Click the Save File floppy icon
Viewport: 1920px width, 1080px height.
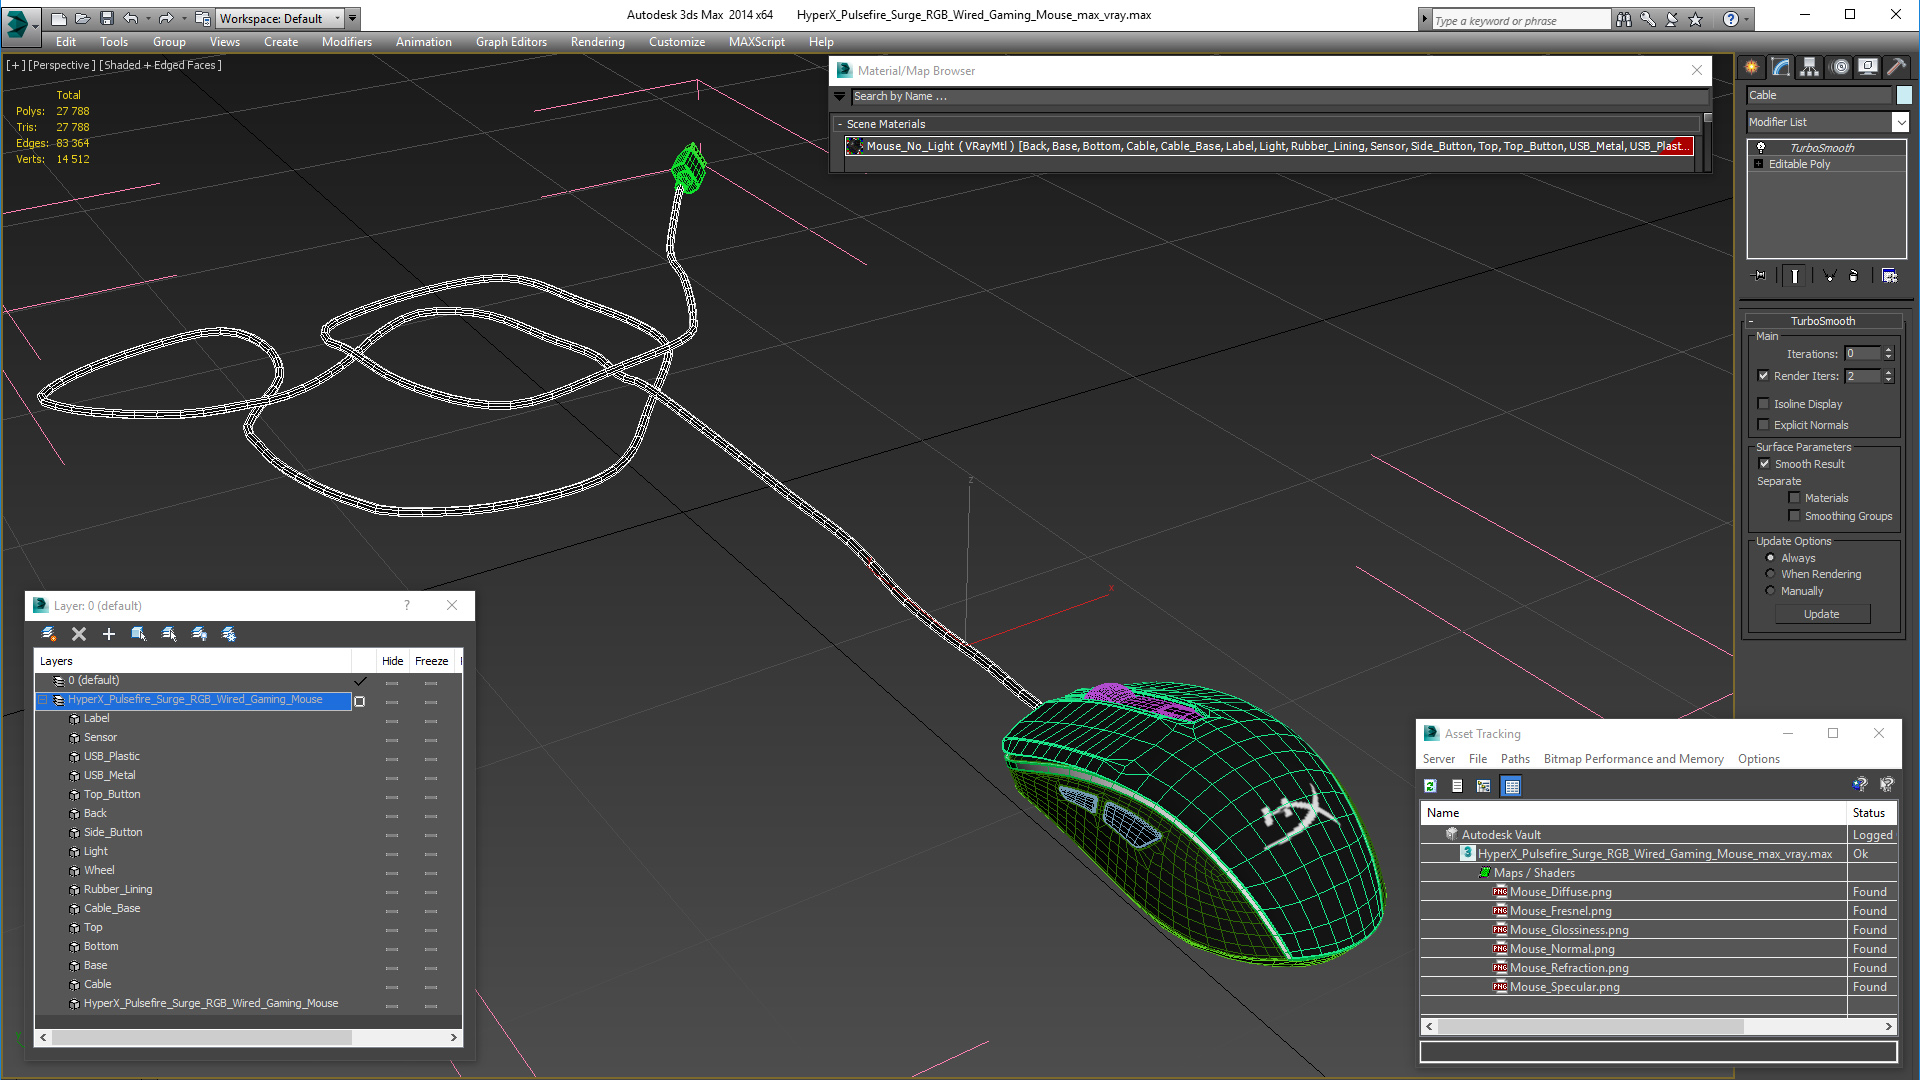pos(106,18)
